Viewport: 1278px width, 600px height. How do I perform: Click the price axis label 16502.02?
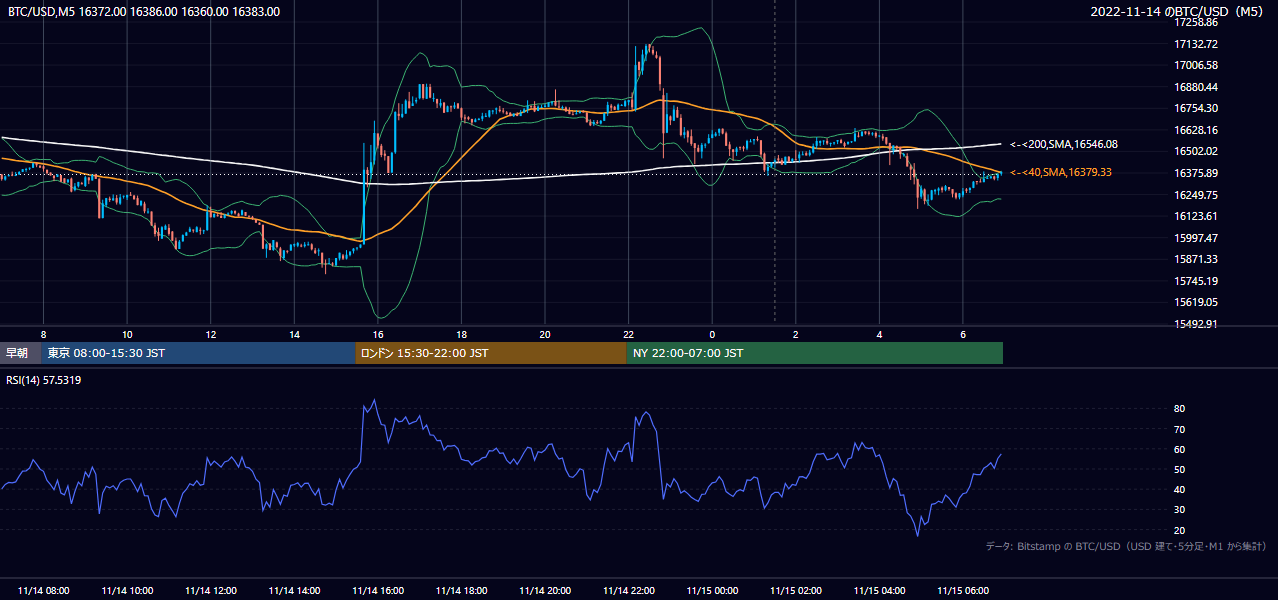[x=1196, y=152]
